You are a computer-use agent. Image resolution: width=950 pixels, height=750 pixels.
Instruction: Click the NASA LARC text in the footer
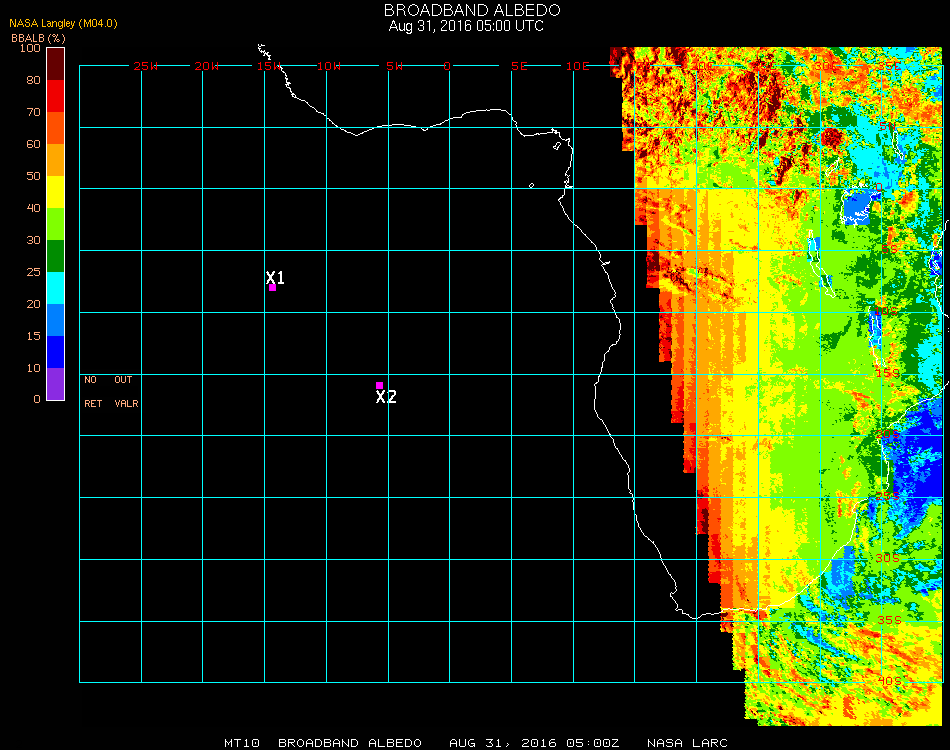[687, 743]
